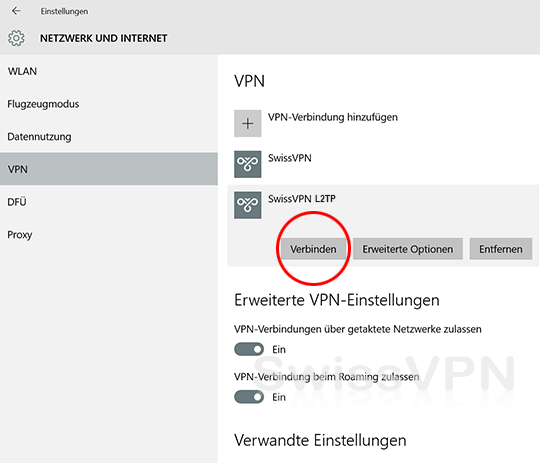The height and width of the screenshot is (463, 540).
Task: Select VPN in the sidebar
Action: tap(109, 169)
